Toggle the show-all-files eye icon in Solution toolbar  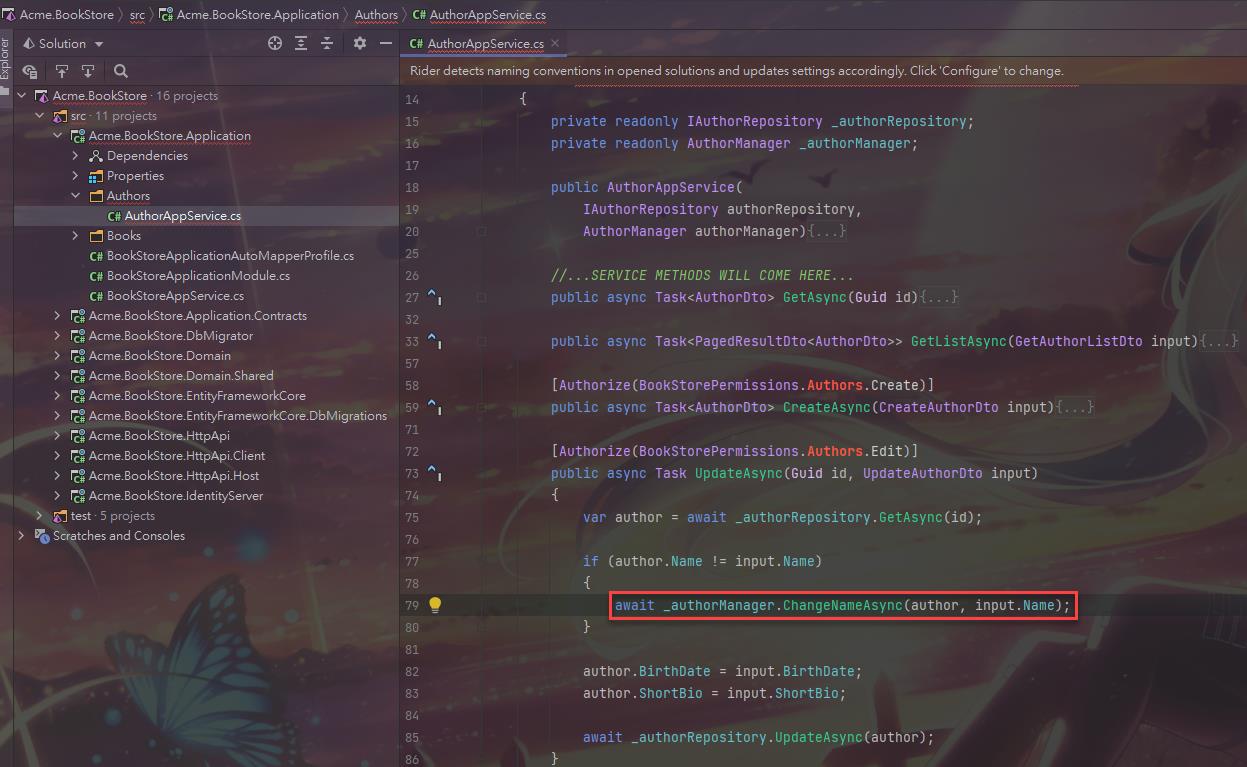point(30,71)
